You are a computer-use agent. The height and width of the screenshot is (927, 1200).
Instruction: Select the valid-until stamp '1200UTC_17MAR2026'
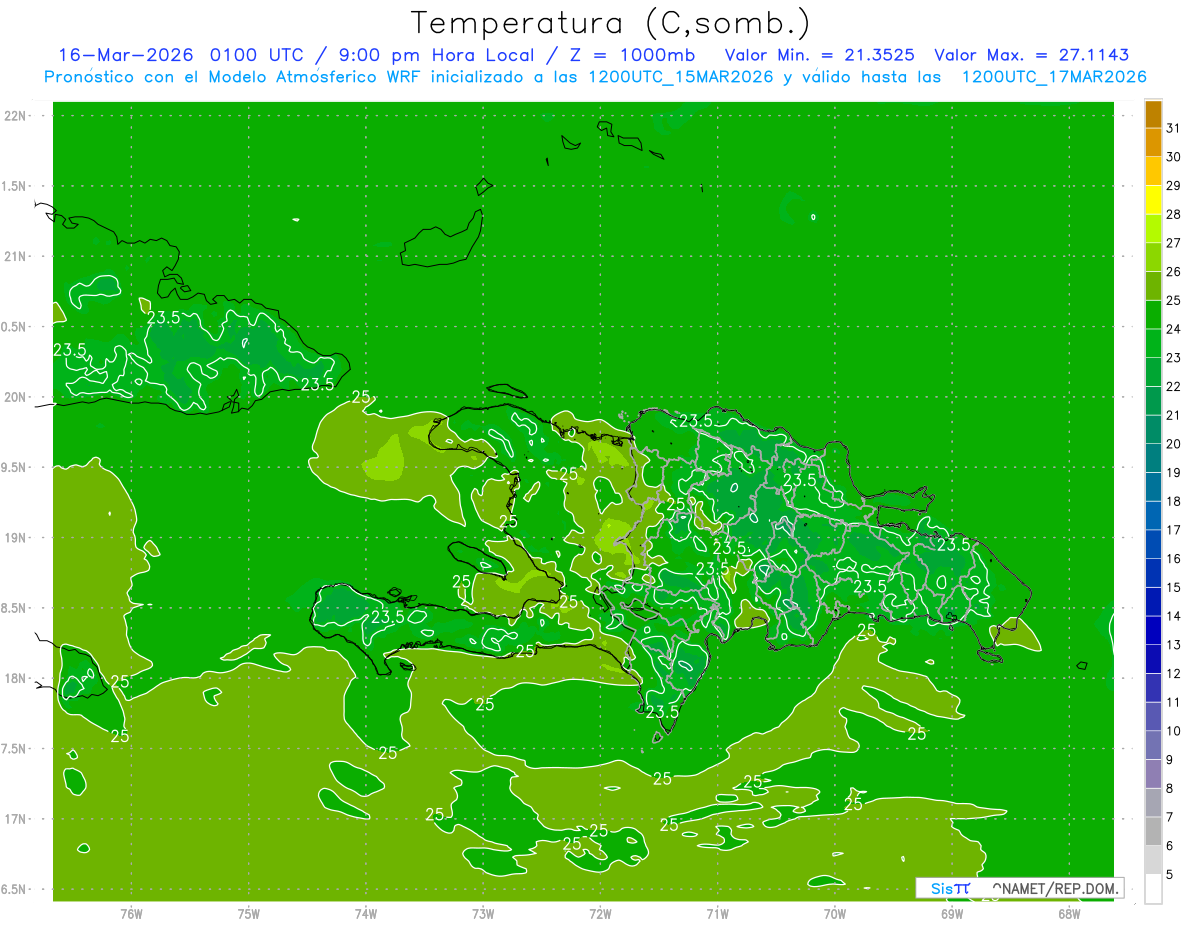1053,77
